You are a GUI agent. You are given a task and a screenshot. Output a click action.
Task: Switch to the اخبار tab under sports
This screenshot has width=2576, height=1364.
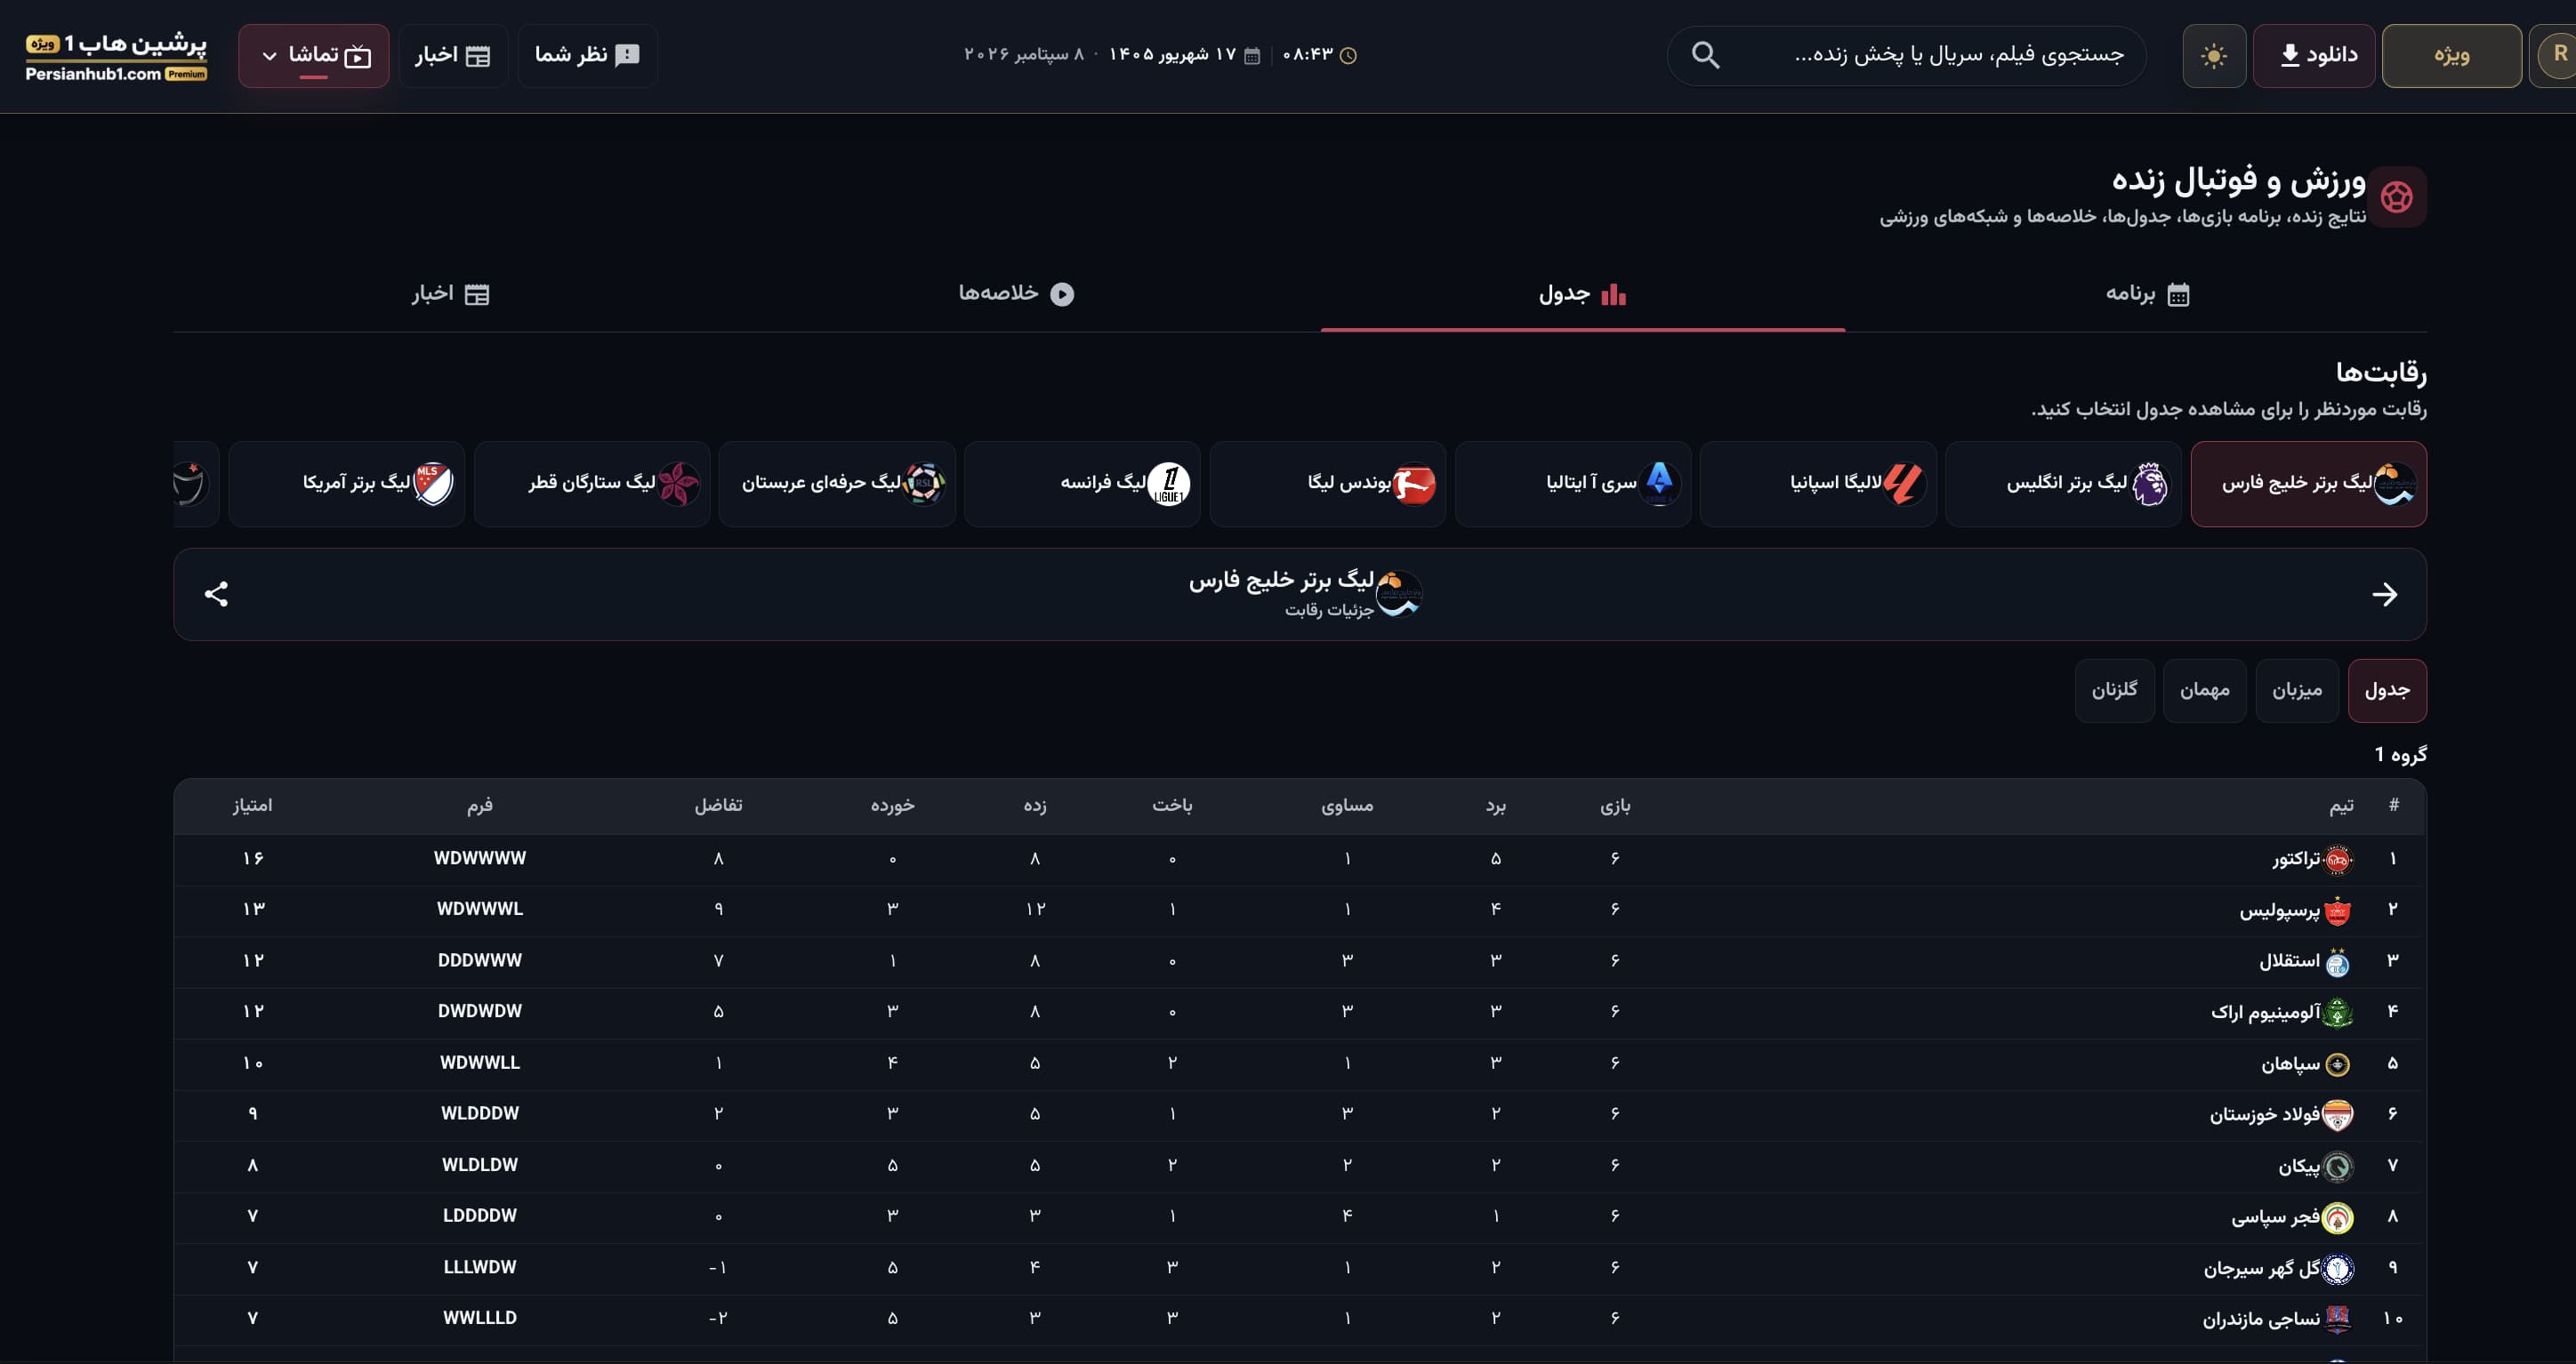(451, 294)
